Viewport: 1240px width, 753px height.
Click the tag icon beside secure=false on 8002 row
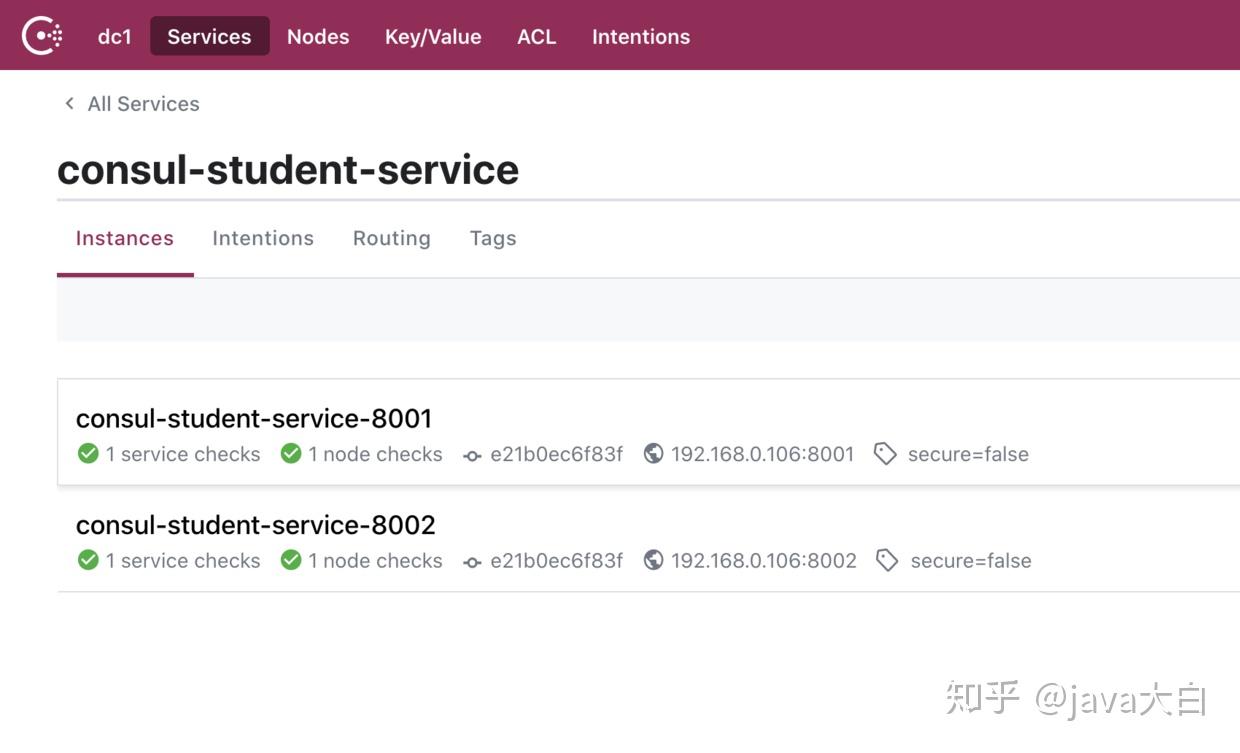[887, 561]
